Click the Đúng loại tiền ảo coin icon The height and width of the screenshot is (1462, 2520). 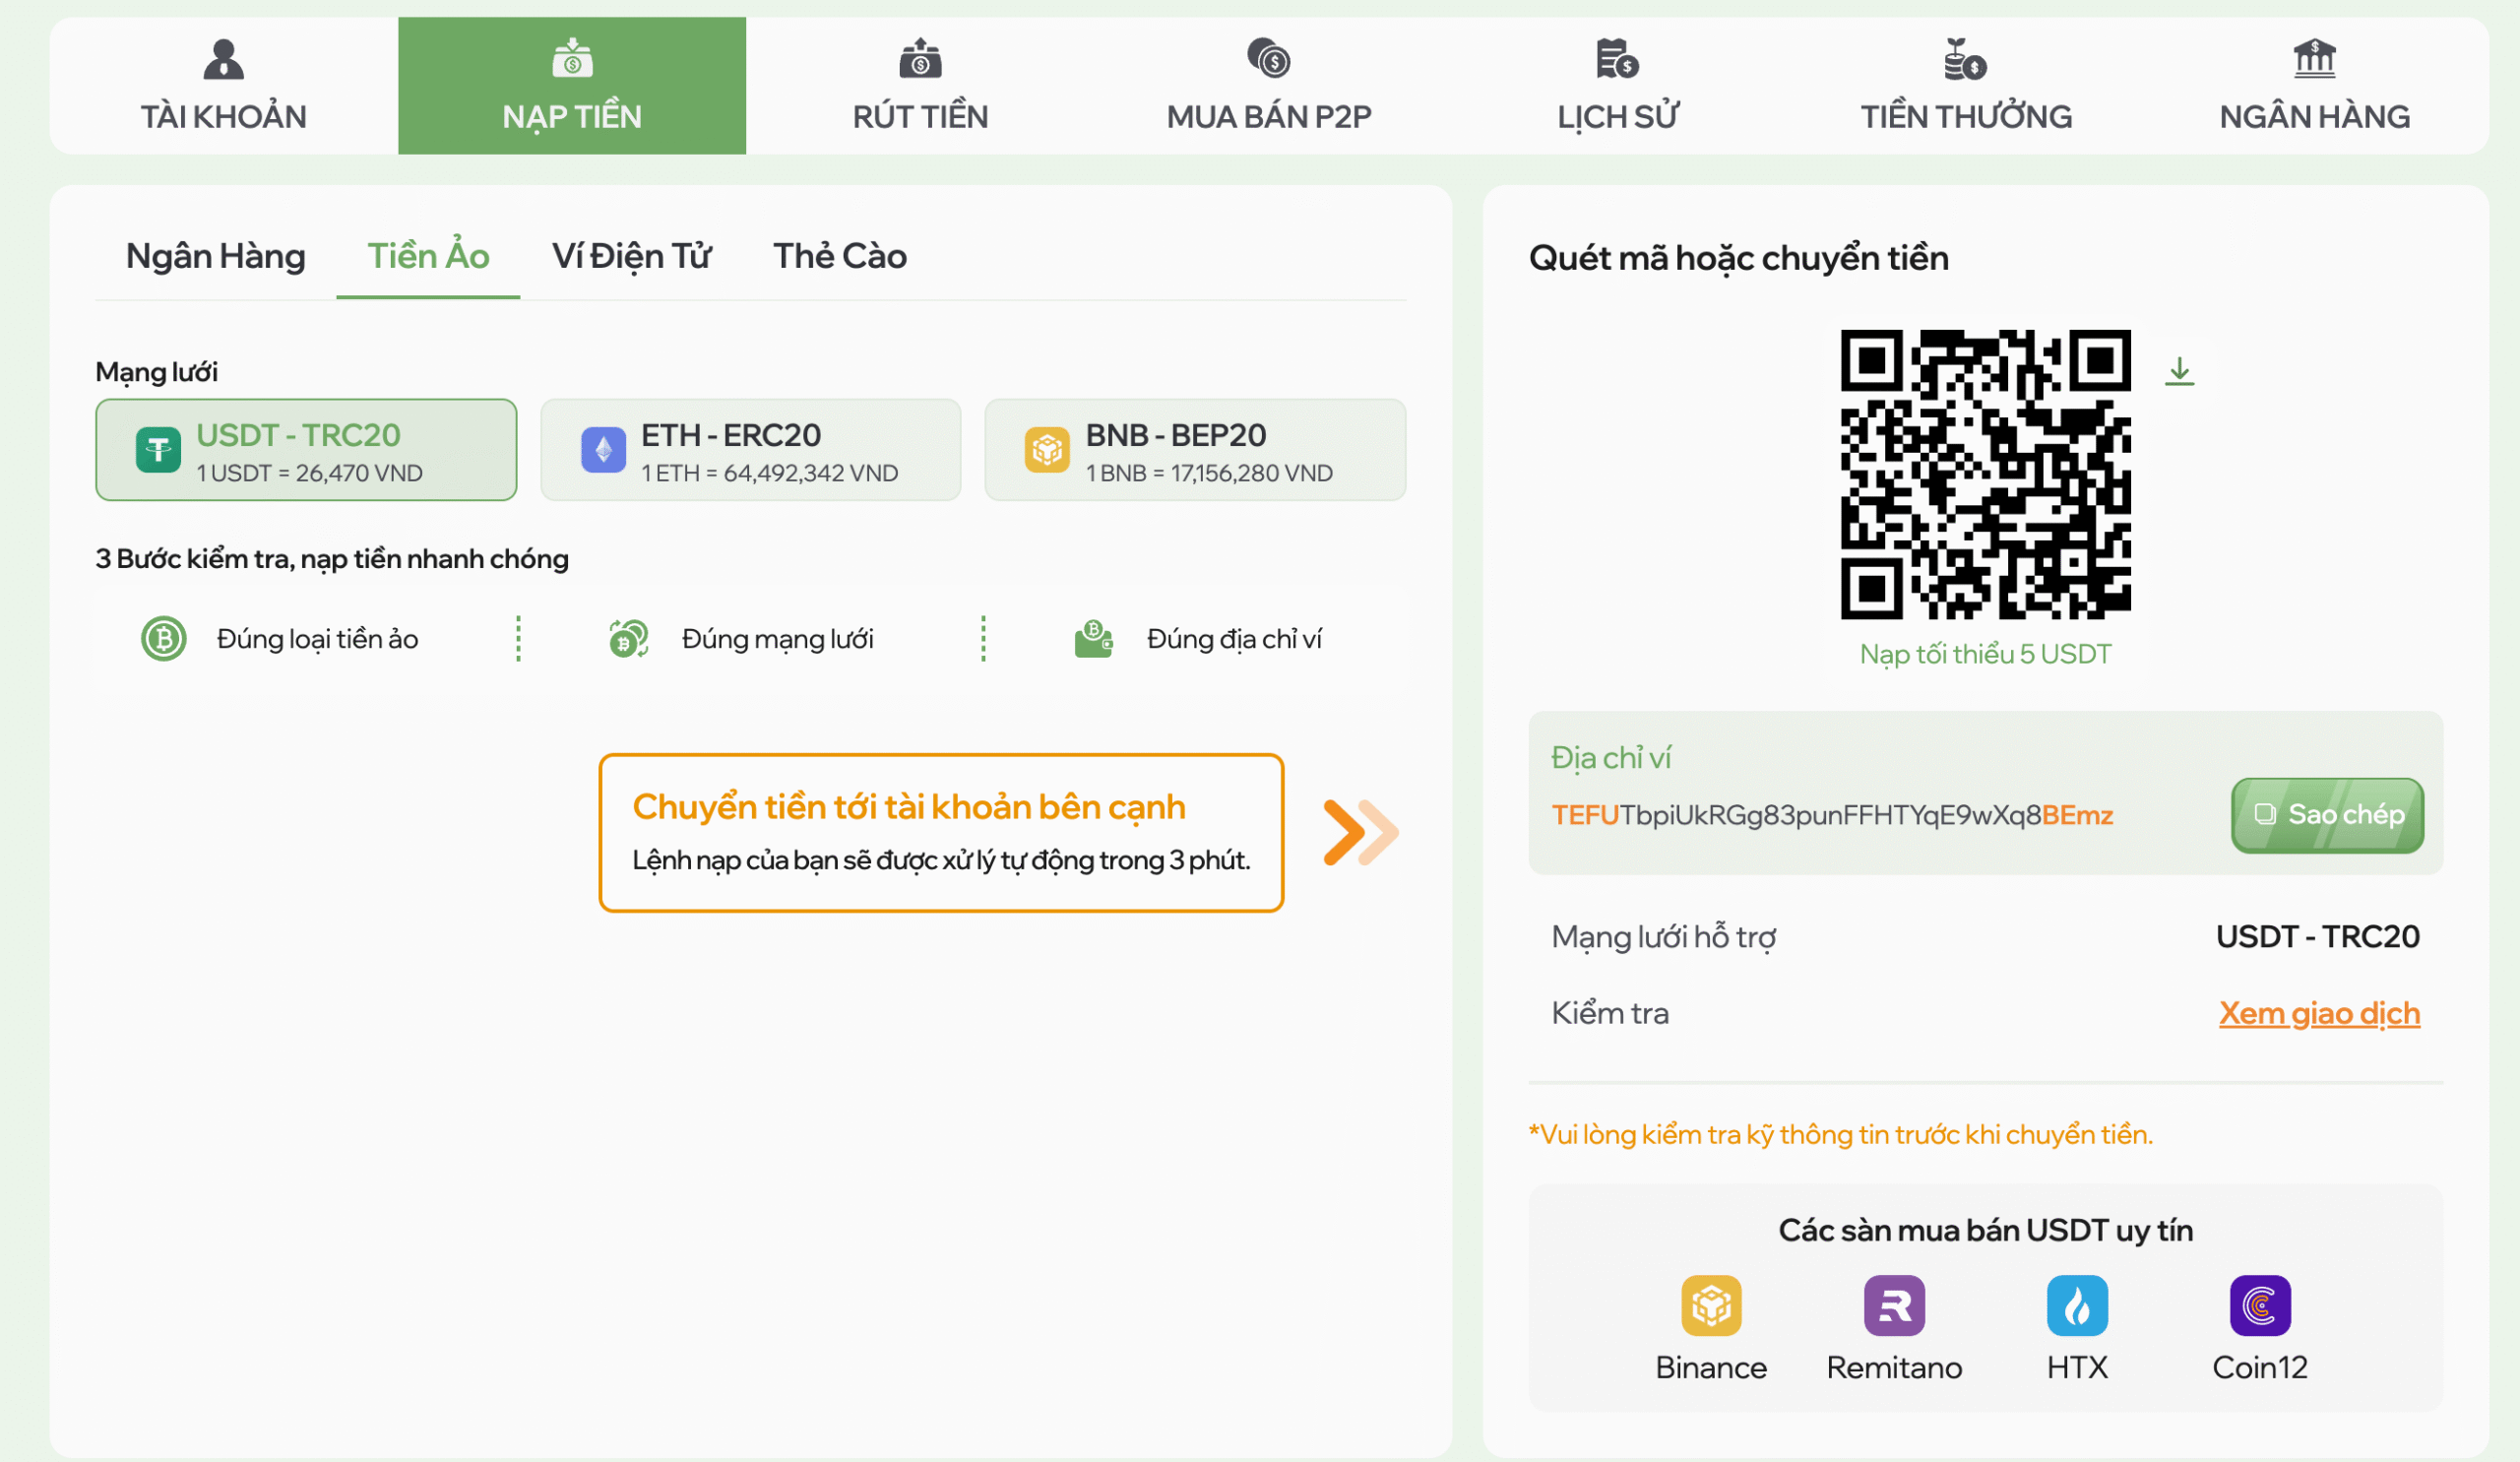[164, 639]
